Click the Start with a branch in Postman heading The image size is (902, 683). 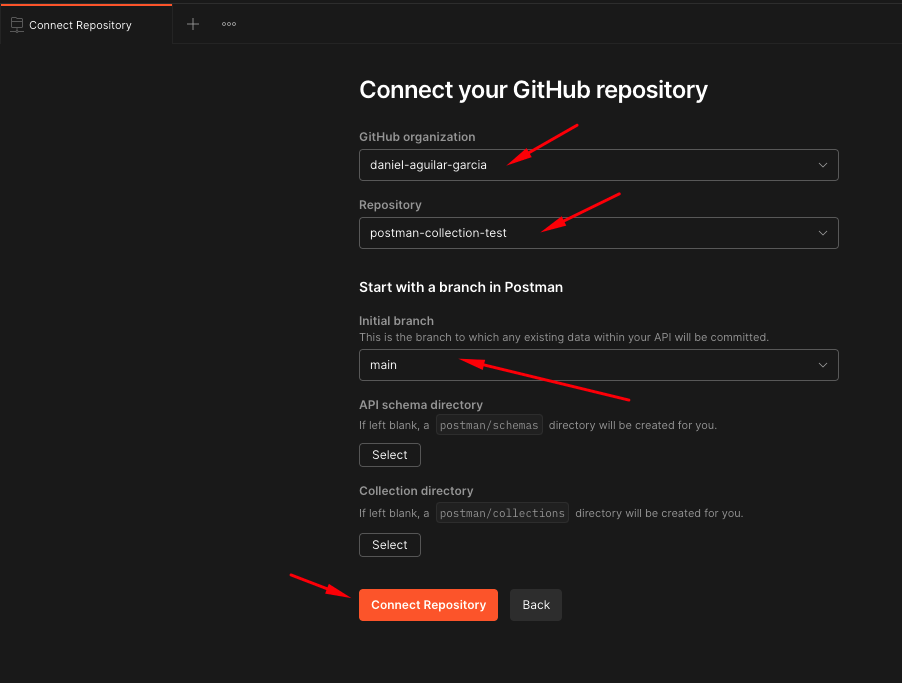[x=461, y=287]
